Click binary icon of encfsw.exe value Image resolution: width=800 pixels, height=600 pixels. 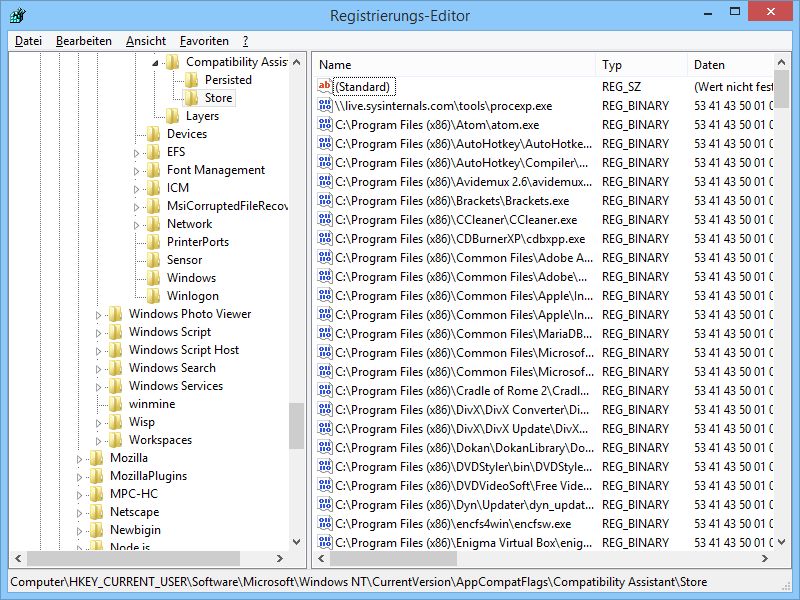(324, 523)
